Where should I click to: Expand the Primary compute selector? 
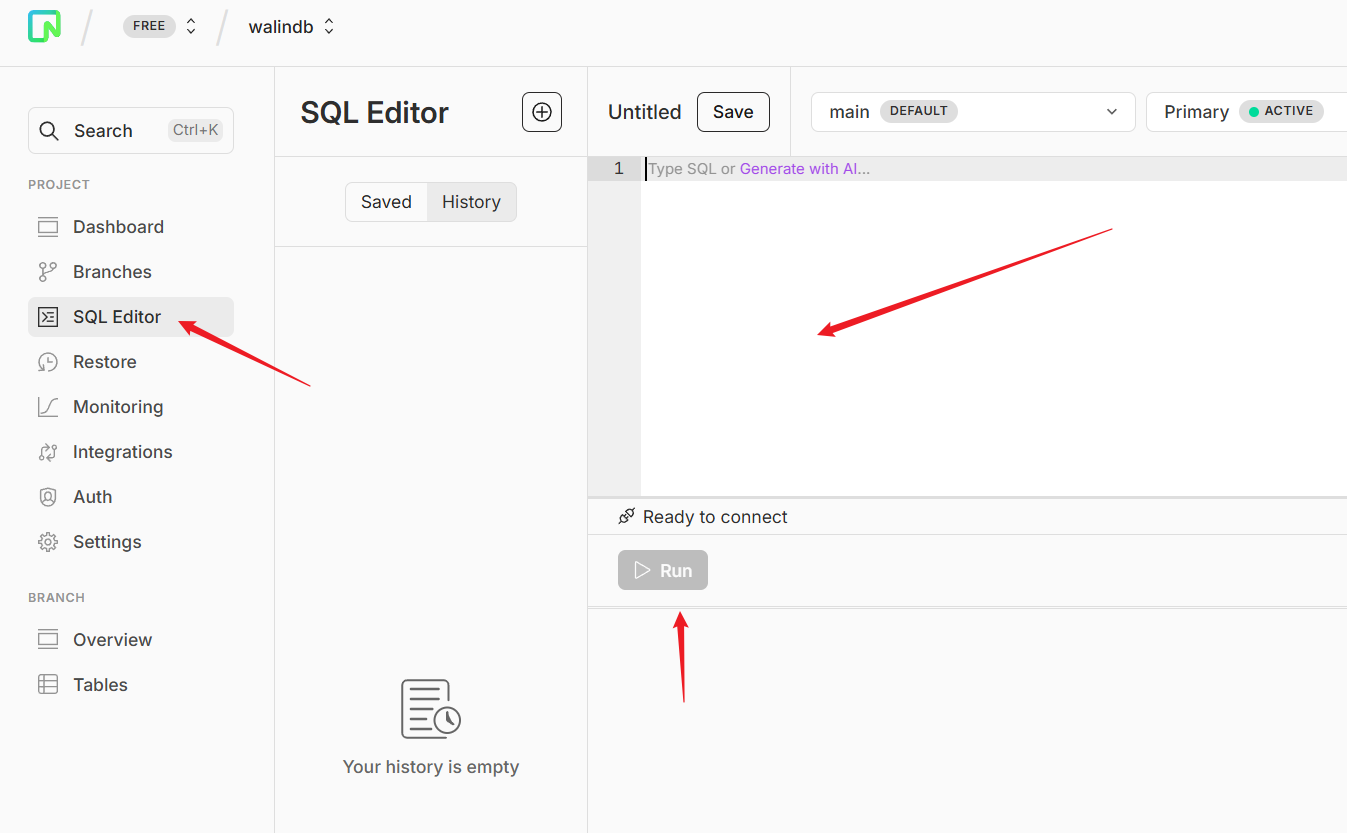1245,112
